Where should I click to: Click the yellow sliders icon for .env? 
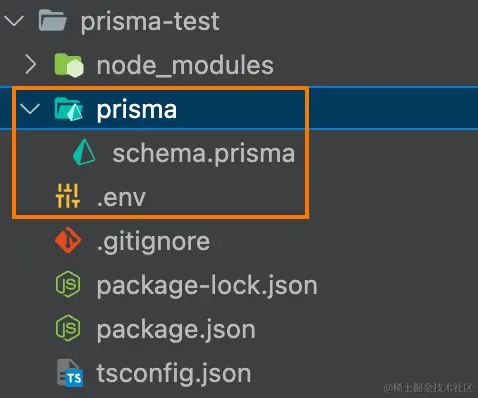(x=68, y=196)
